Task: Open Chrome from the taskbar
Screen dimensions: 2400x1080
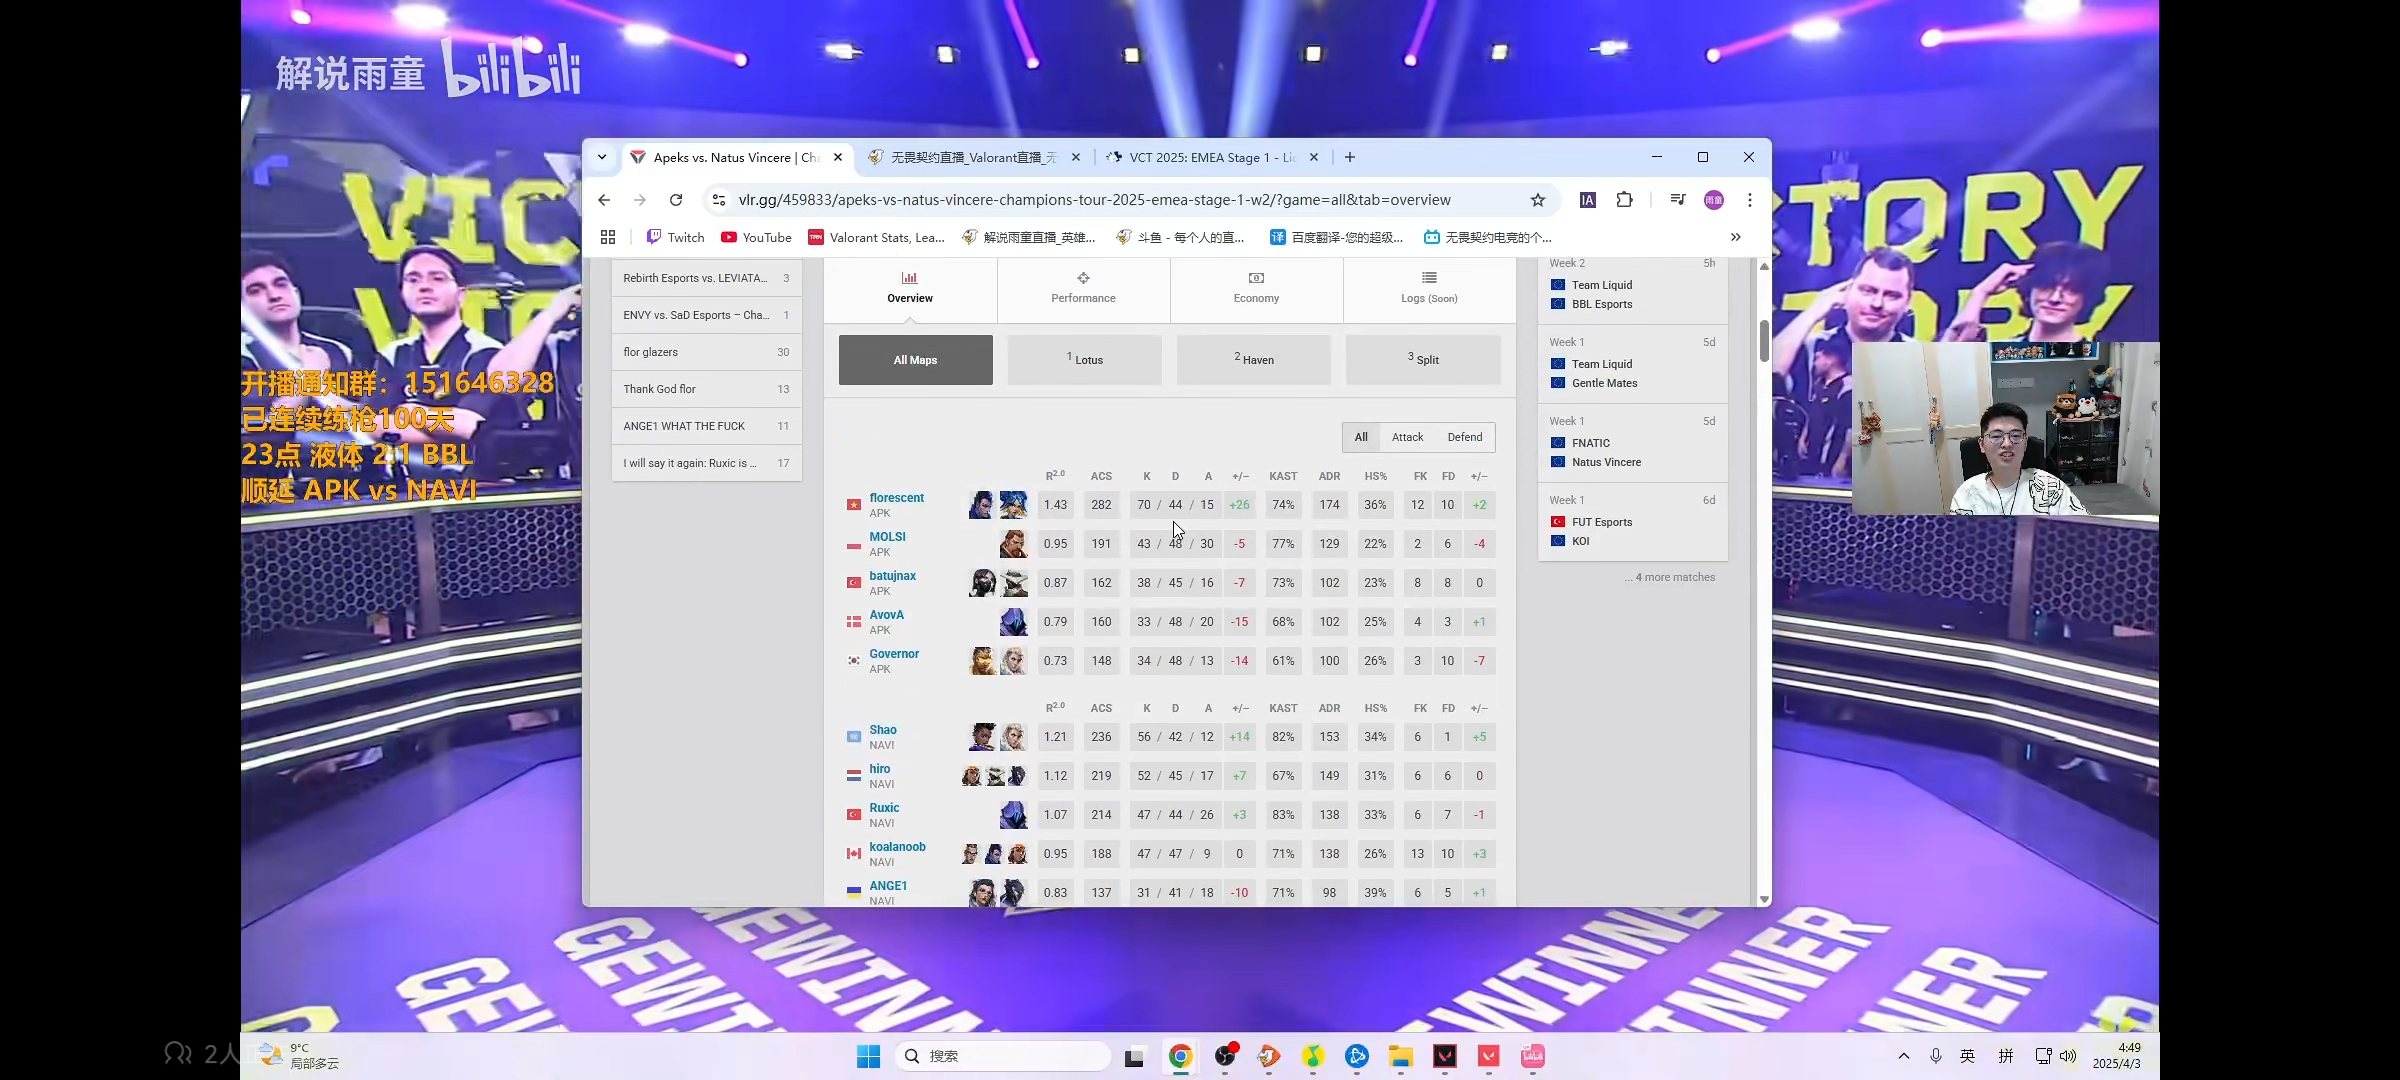Action: pyautogui.click(x=1180, y=1056)
